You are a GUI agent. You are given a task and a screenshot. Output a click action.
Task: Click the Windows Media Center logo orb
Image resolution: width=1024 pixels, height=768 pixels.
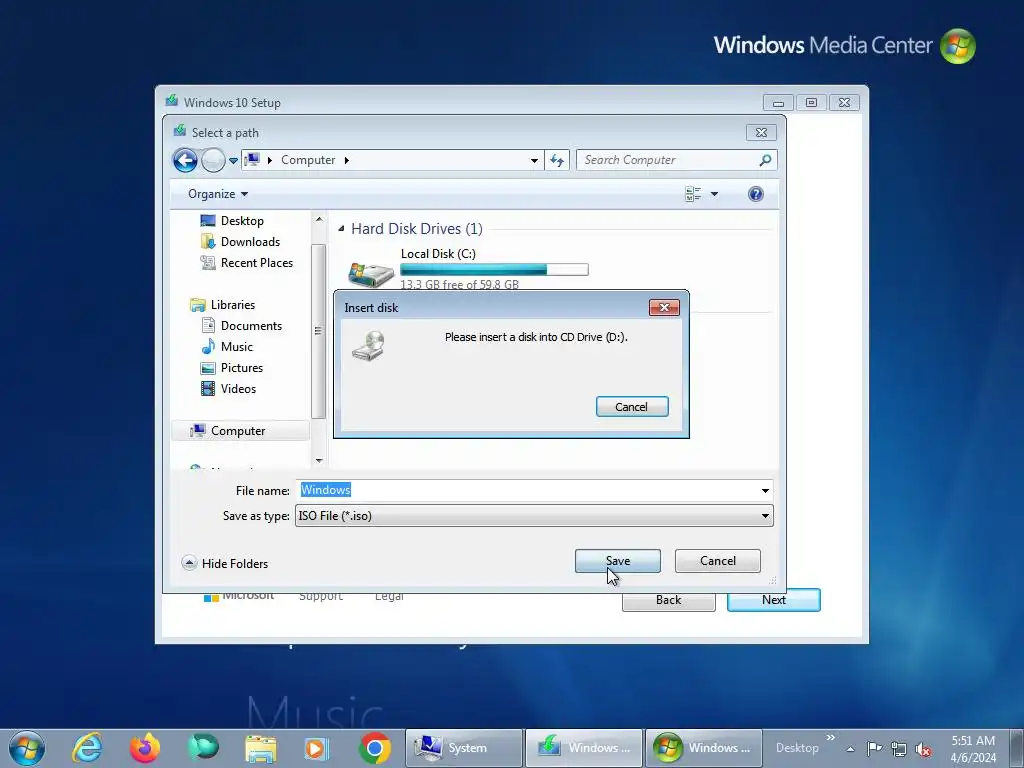pos(957,46)
